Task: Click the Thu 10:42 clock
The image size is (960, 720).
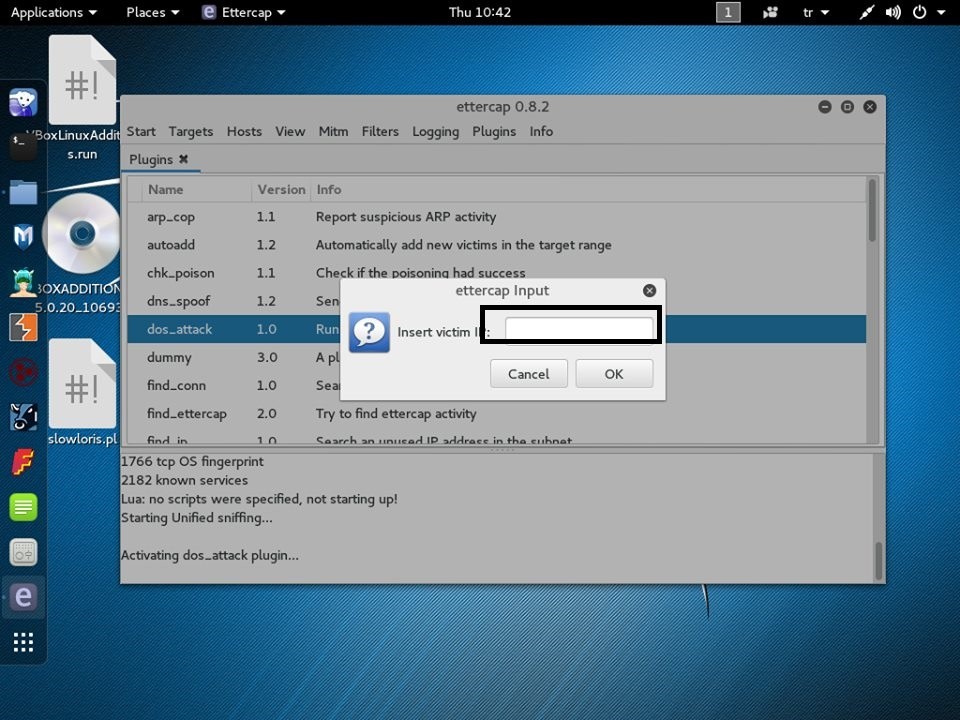Action: (x=479, y=12)
